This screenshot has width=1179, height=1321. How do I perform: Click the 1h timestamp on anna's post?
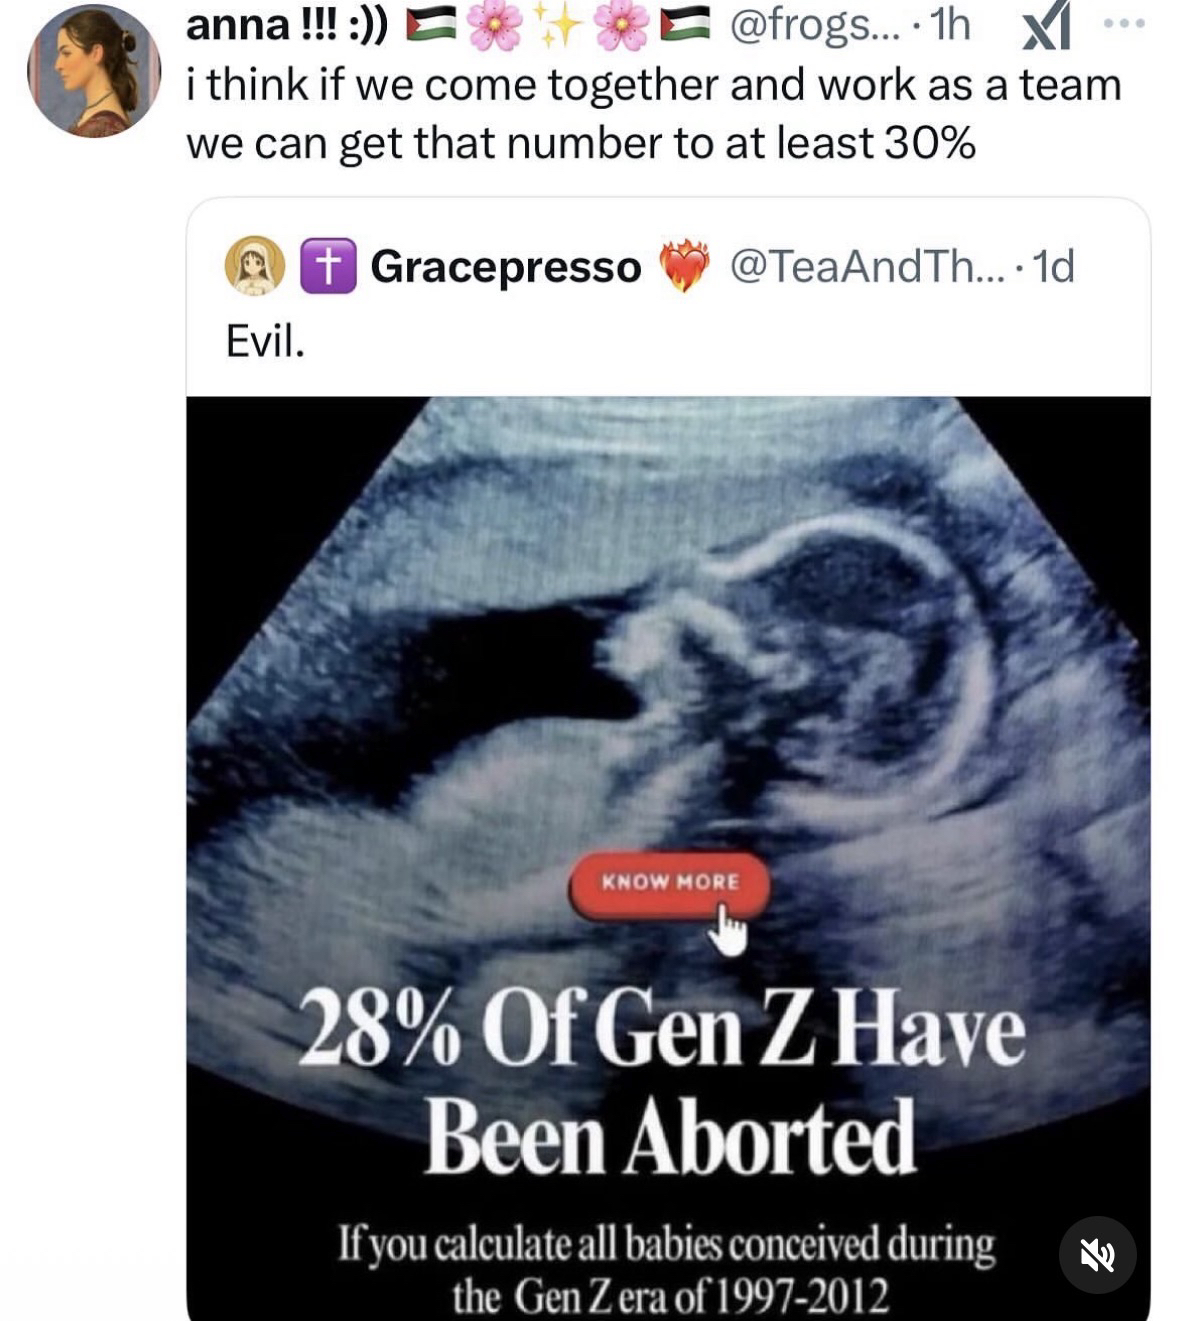[950, 26]
